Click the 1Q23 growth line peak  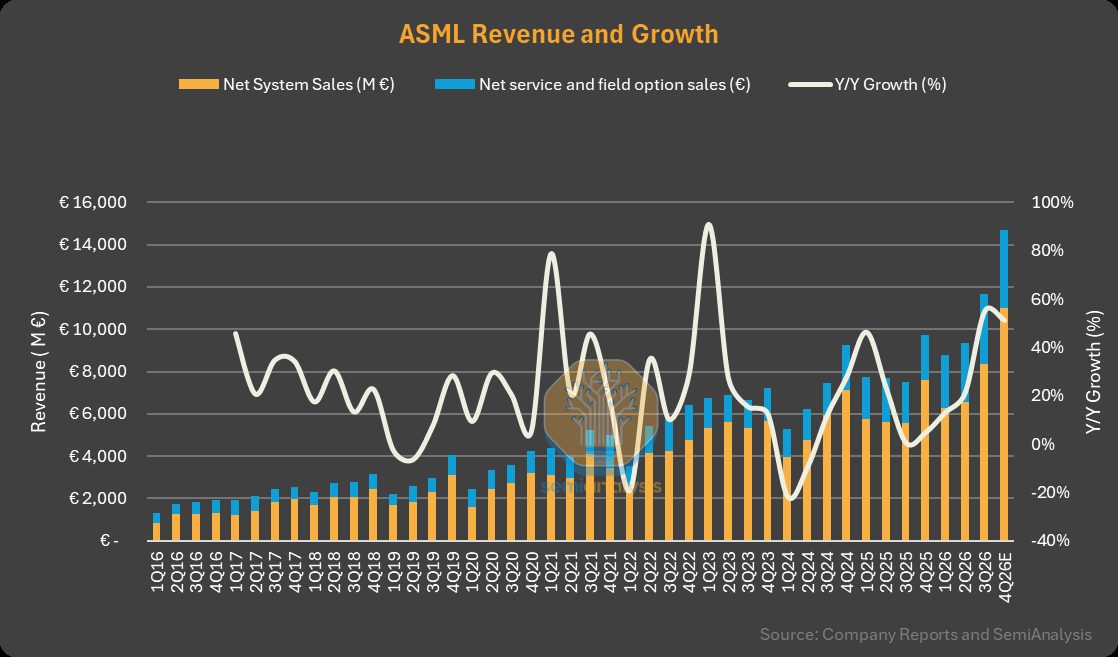[x=708, y=225]
